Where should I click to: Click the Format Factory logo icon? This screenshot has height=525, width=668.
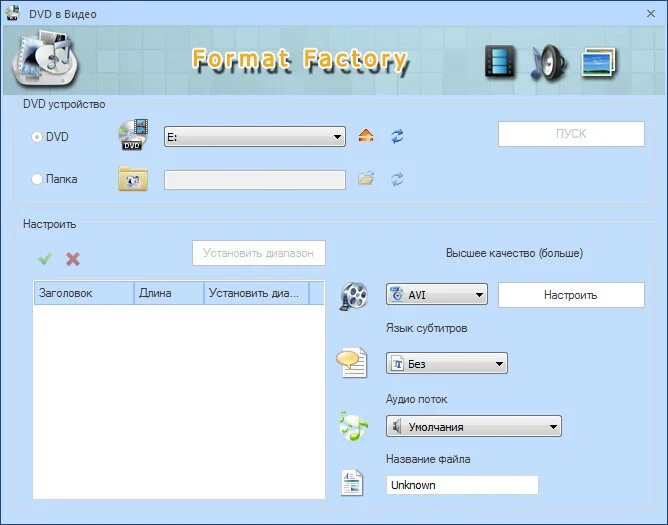(45, 58)
